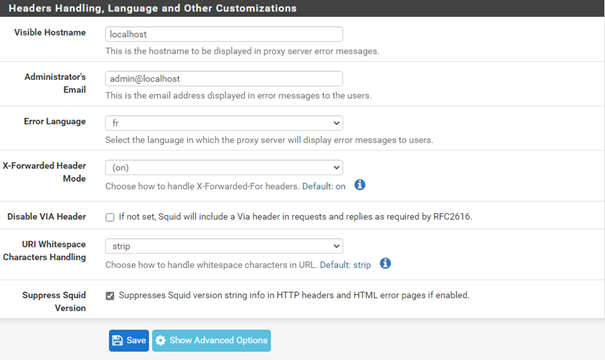Screen dimensions: 605x360
Task: Click the Show Advanced Options button label
Action: click(x=218, y=340)
